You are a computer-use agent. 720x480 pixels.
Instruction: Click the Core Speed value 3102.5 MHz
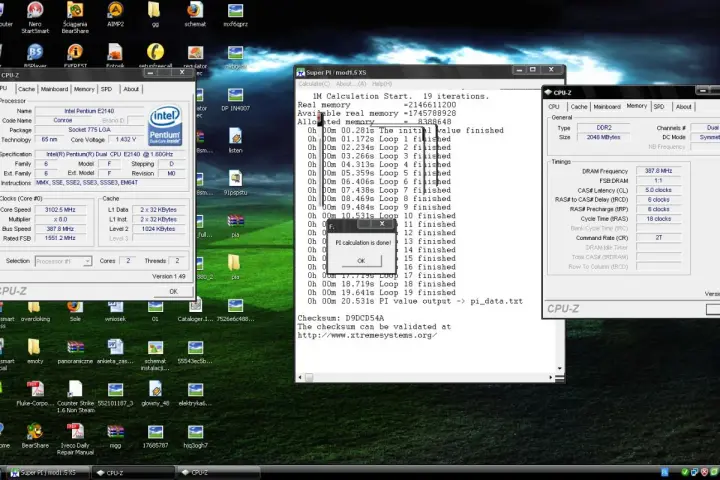click(x=60, y=210)
